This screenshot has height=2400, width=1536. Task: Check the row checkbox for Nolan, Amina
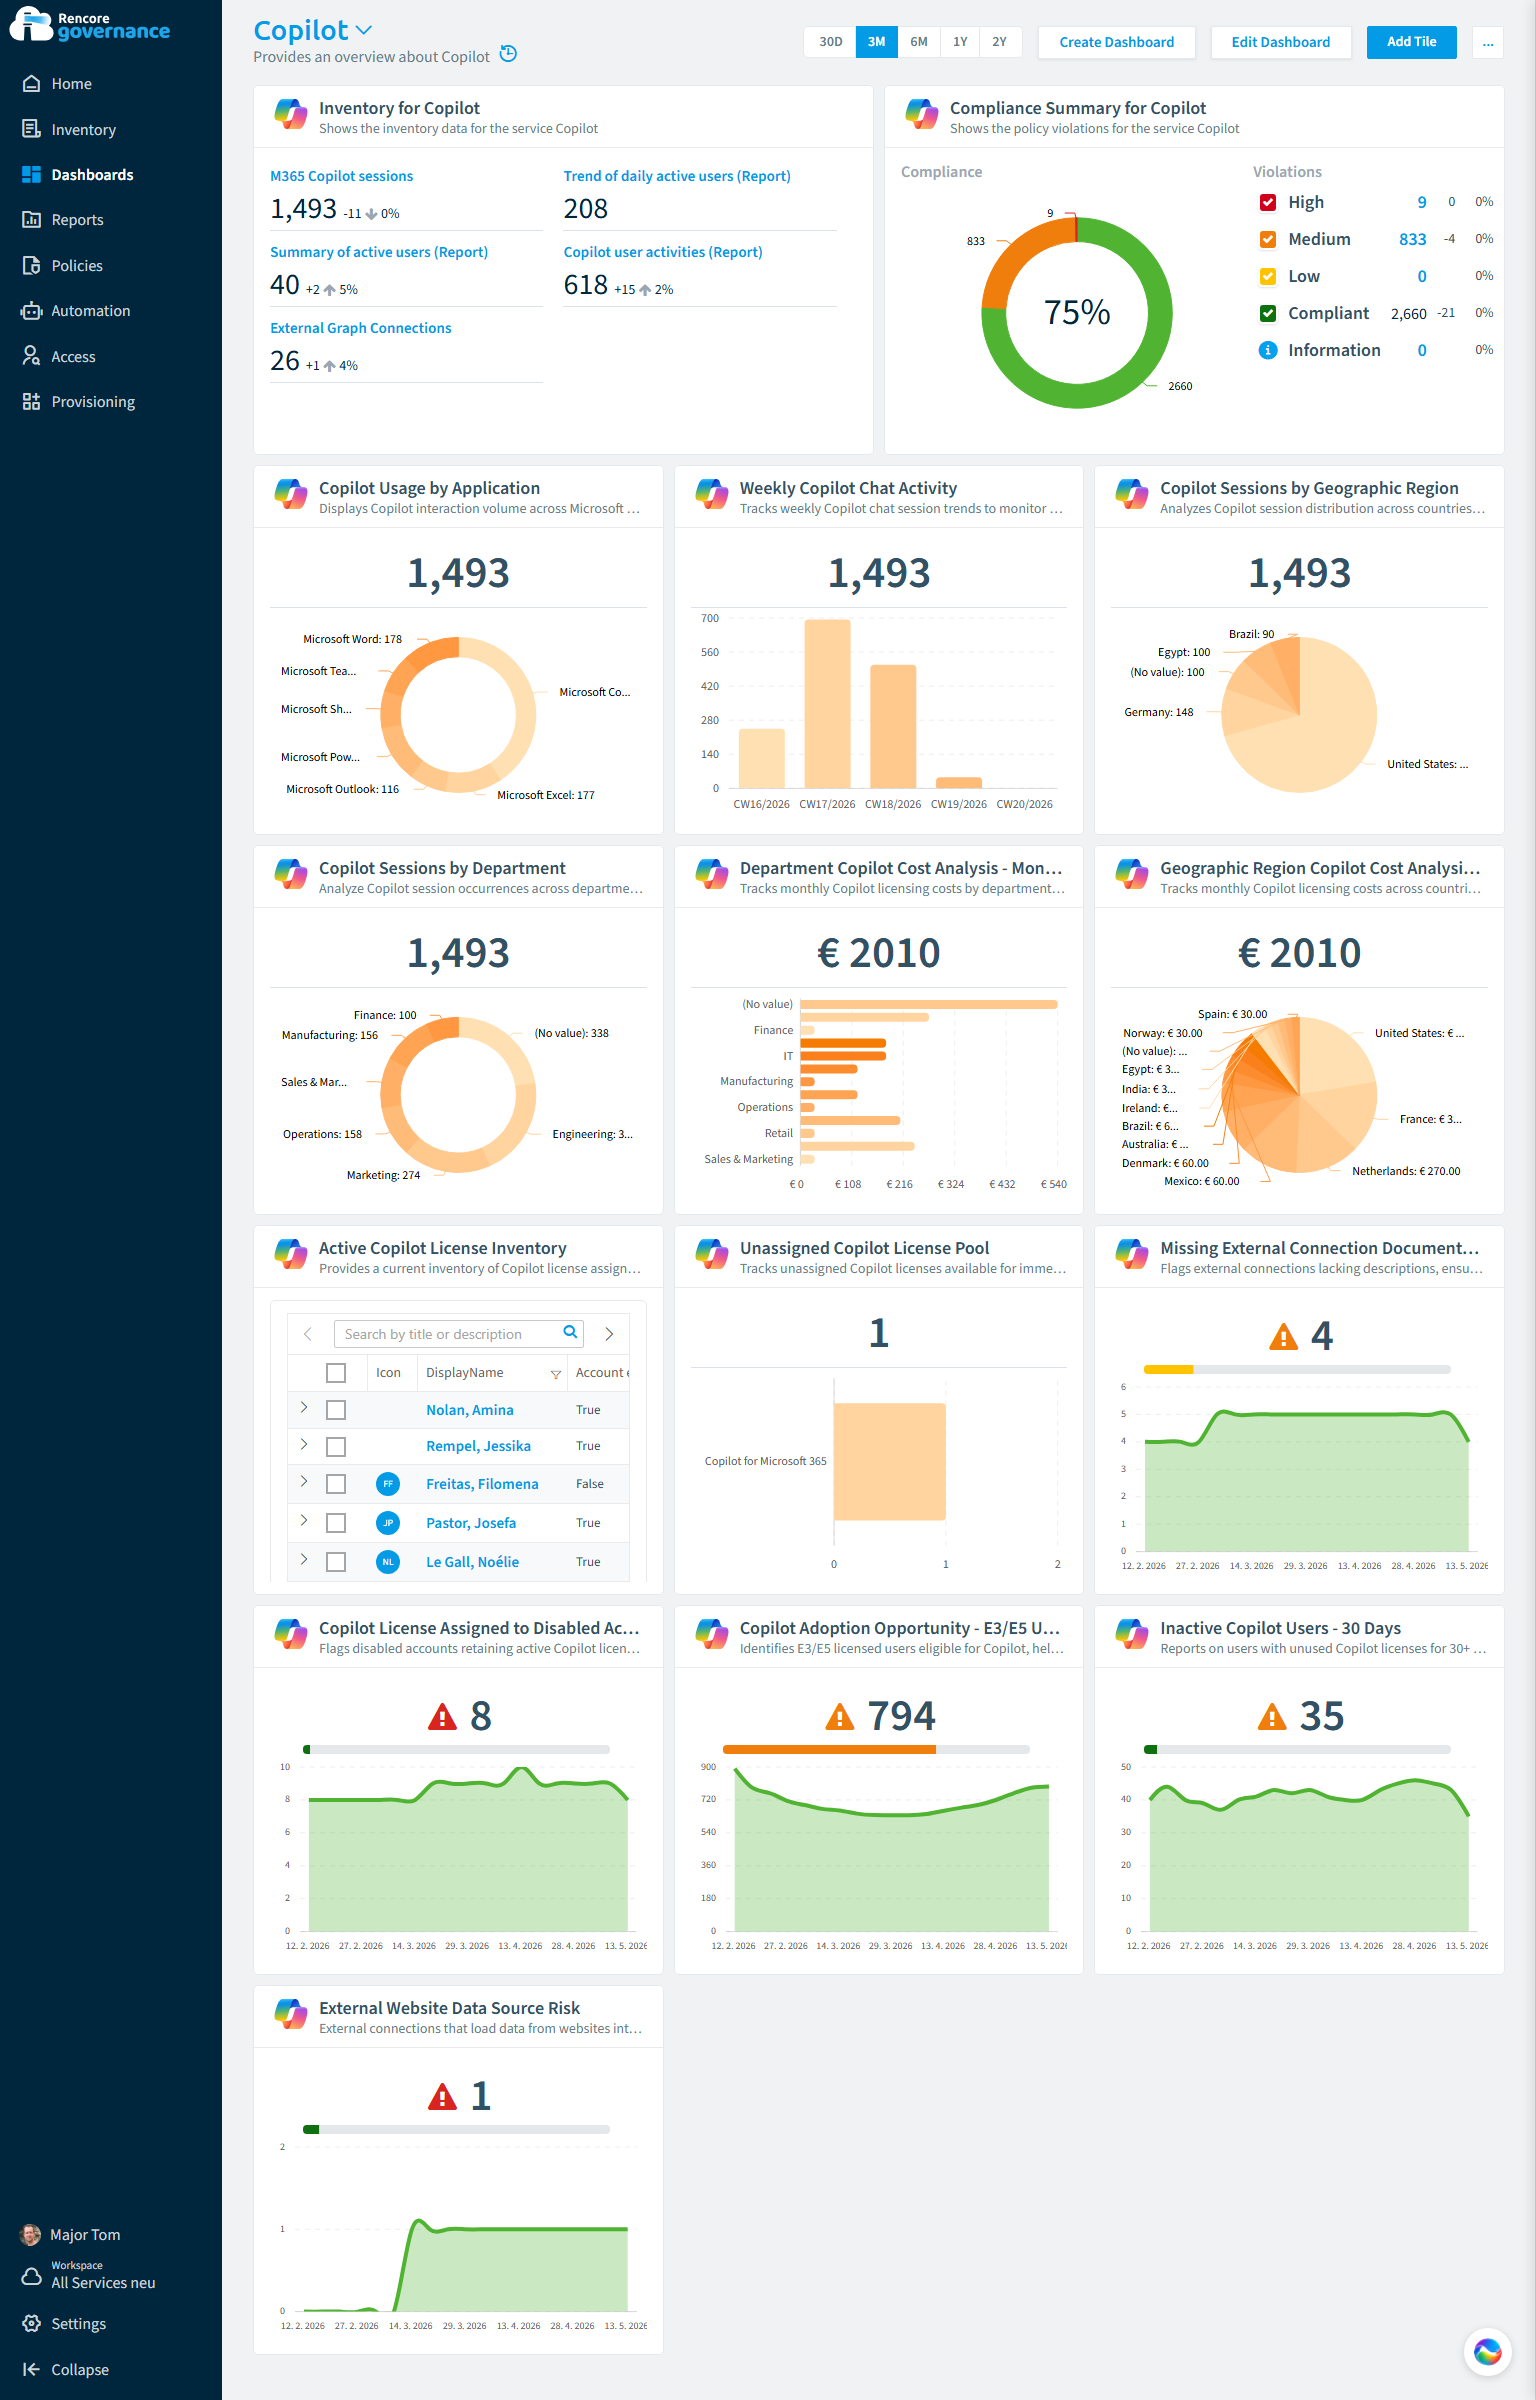click(x=336, y=1410)
